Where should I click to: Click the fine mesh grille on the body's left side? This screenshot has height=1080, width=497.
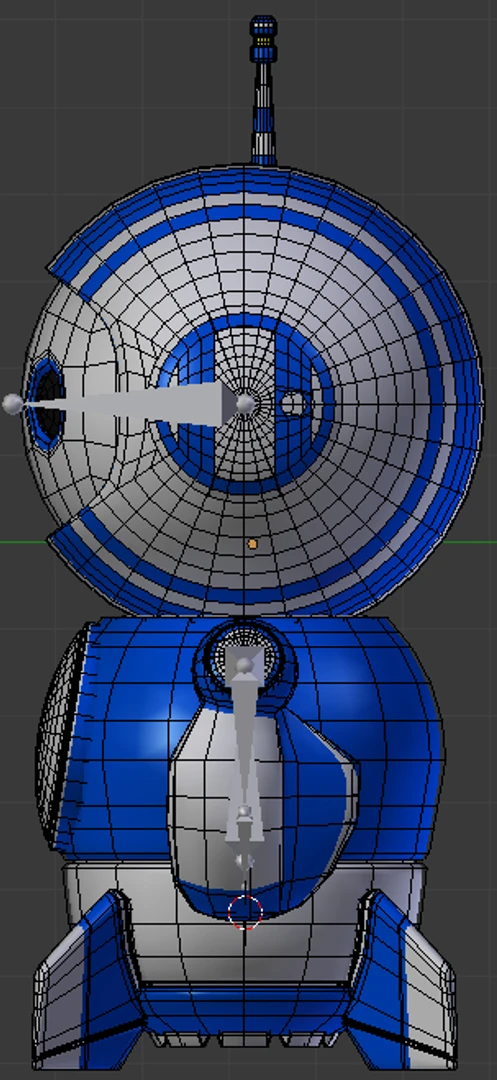click(x=63, y=737)
